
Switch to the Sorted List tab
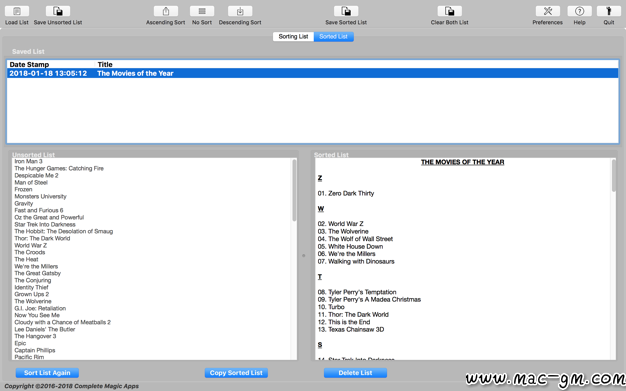[x=334, y=36]
